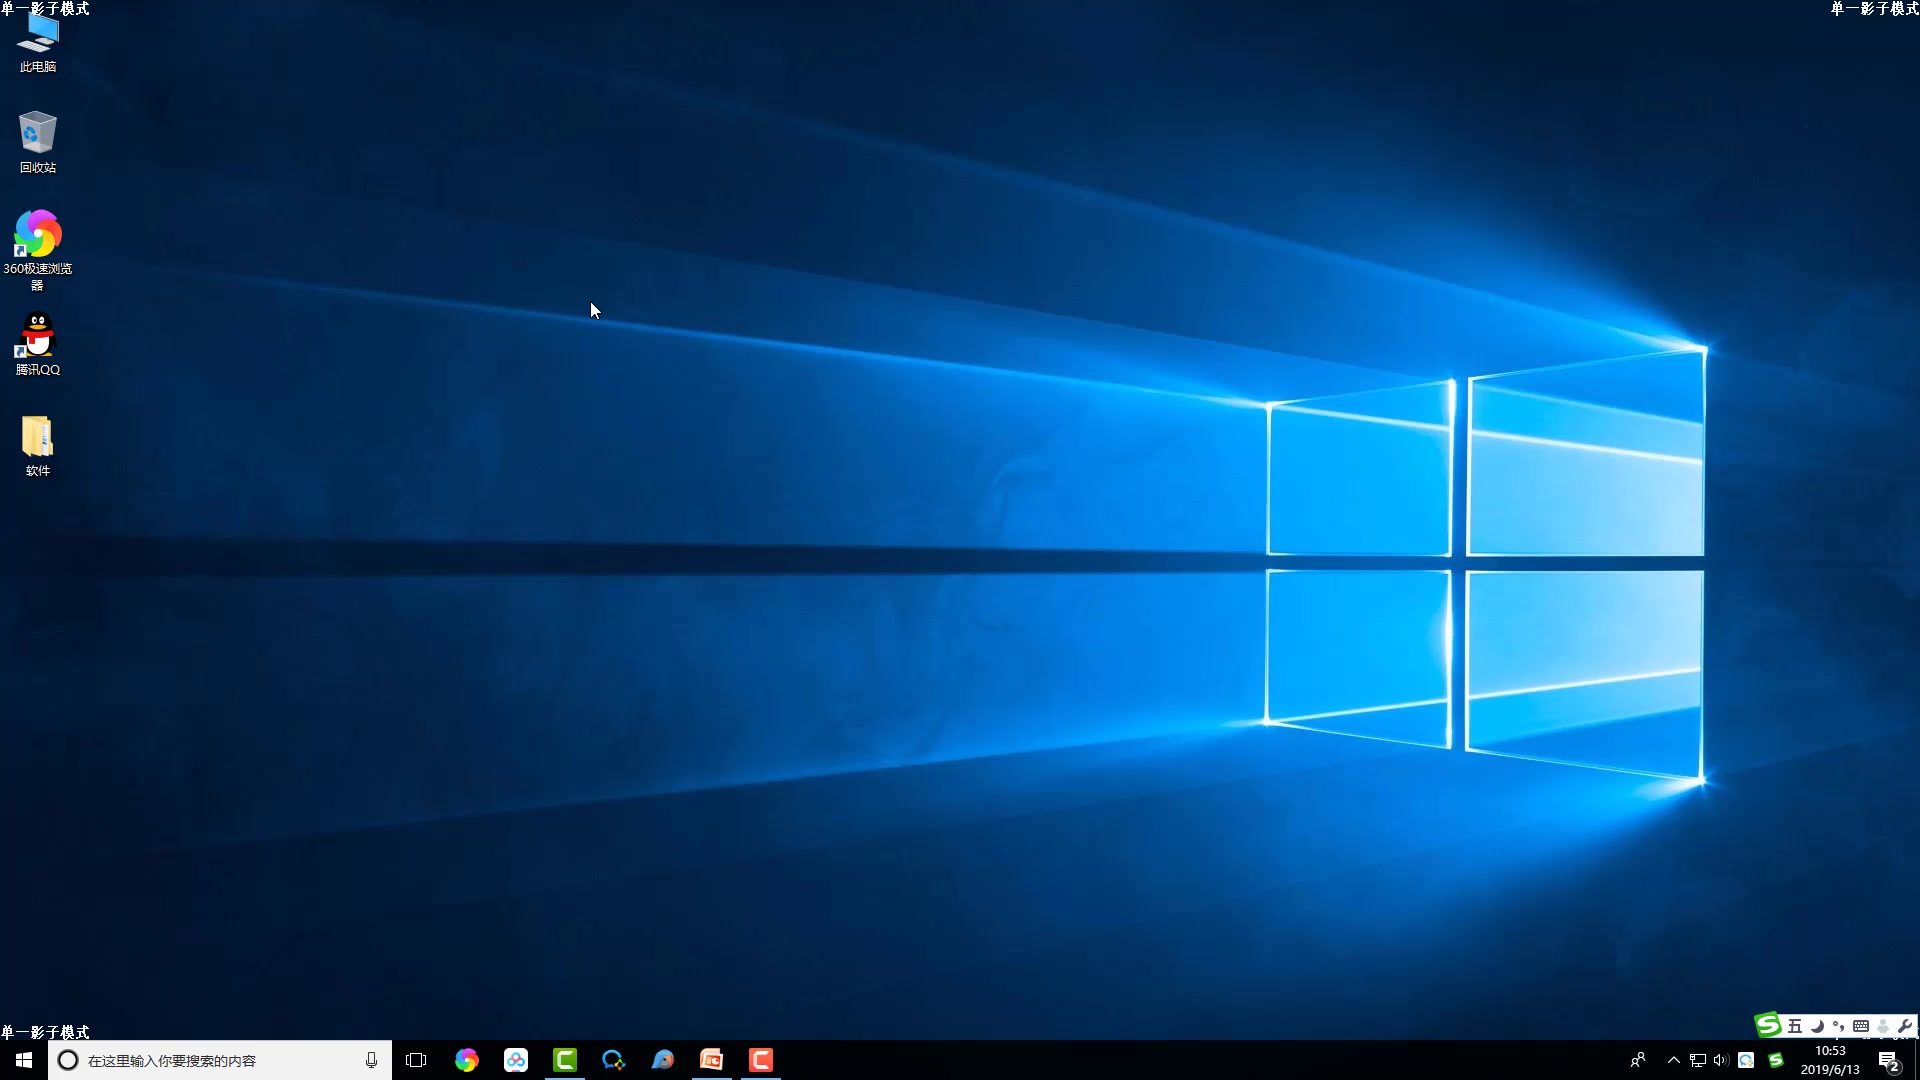Switch to the red Camtasia recorder icon
This screenshot has height=1080, width=1920.
point(761,1060)
